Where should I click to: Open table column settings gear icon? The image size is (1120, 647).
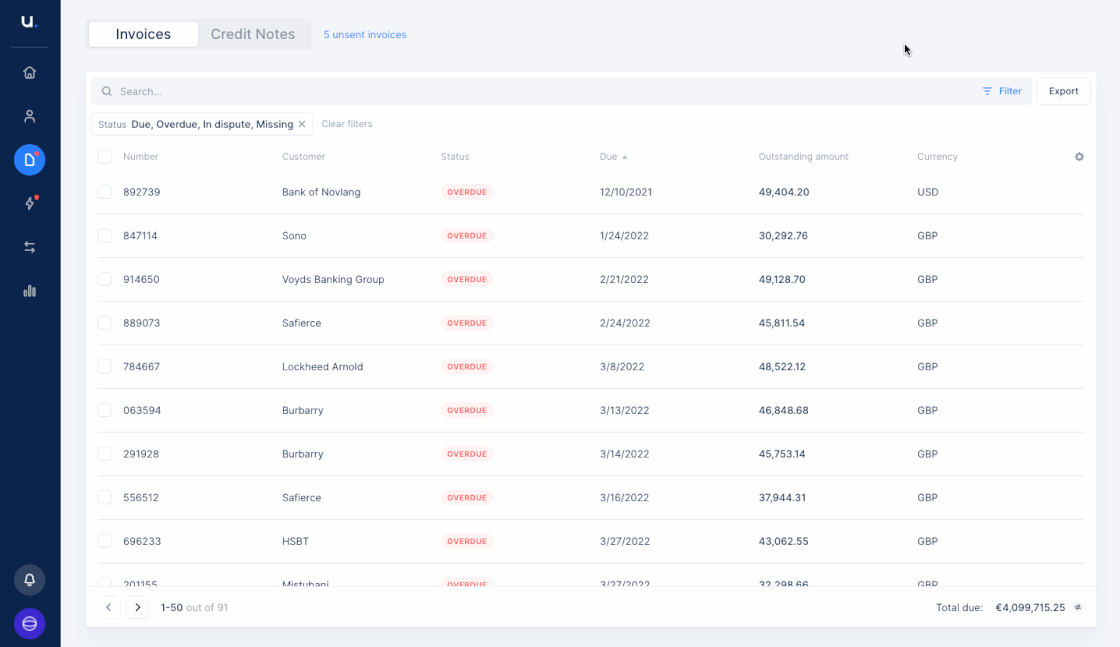click(x=1079, y=156)
